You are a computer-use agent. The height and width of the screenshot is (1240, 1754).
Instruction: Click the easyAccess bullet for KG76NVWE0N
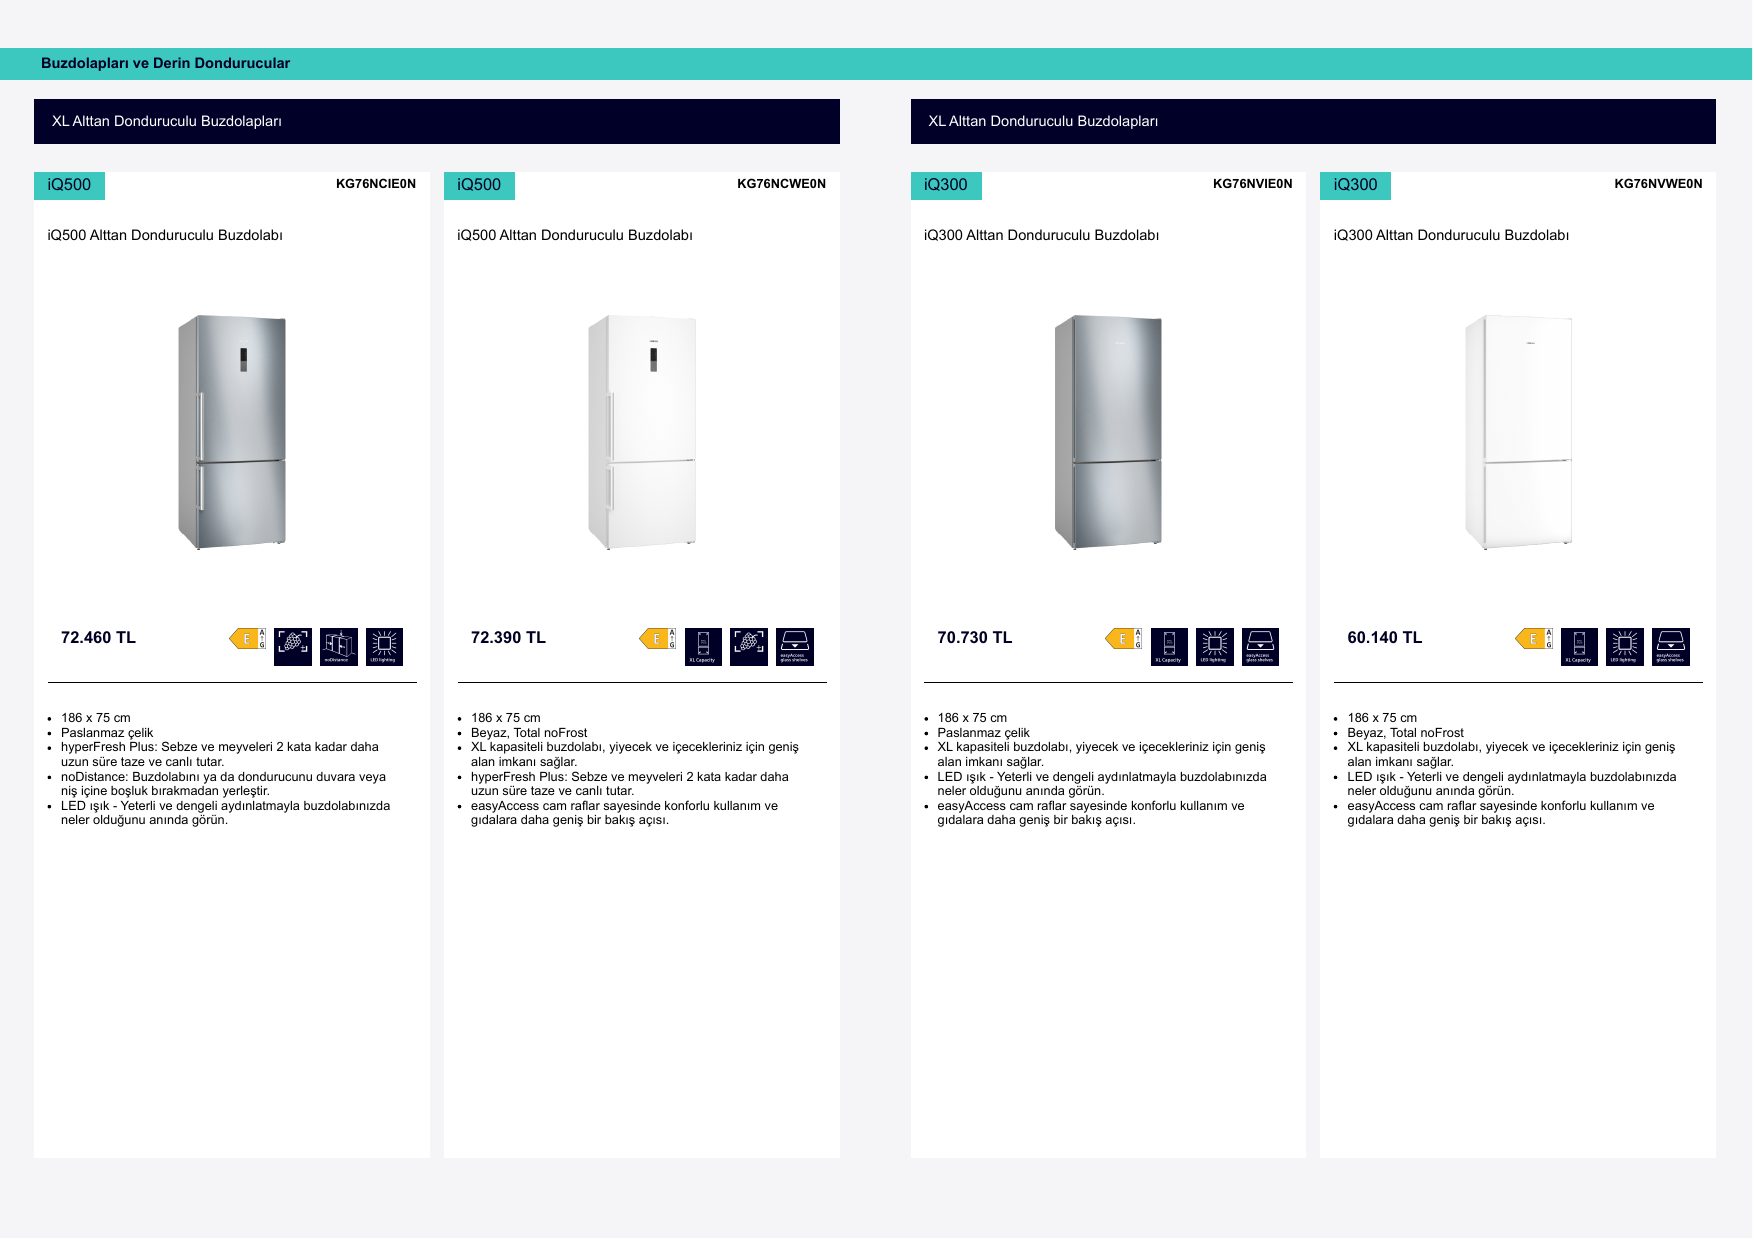click(x=1501, y=813)
